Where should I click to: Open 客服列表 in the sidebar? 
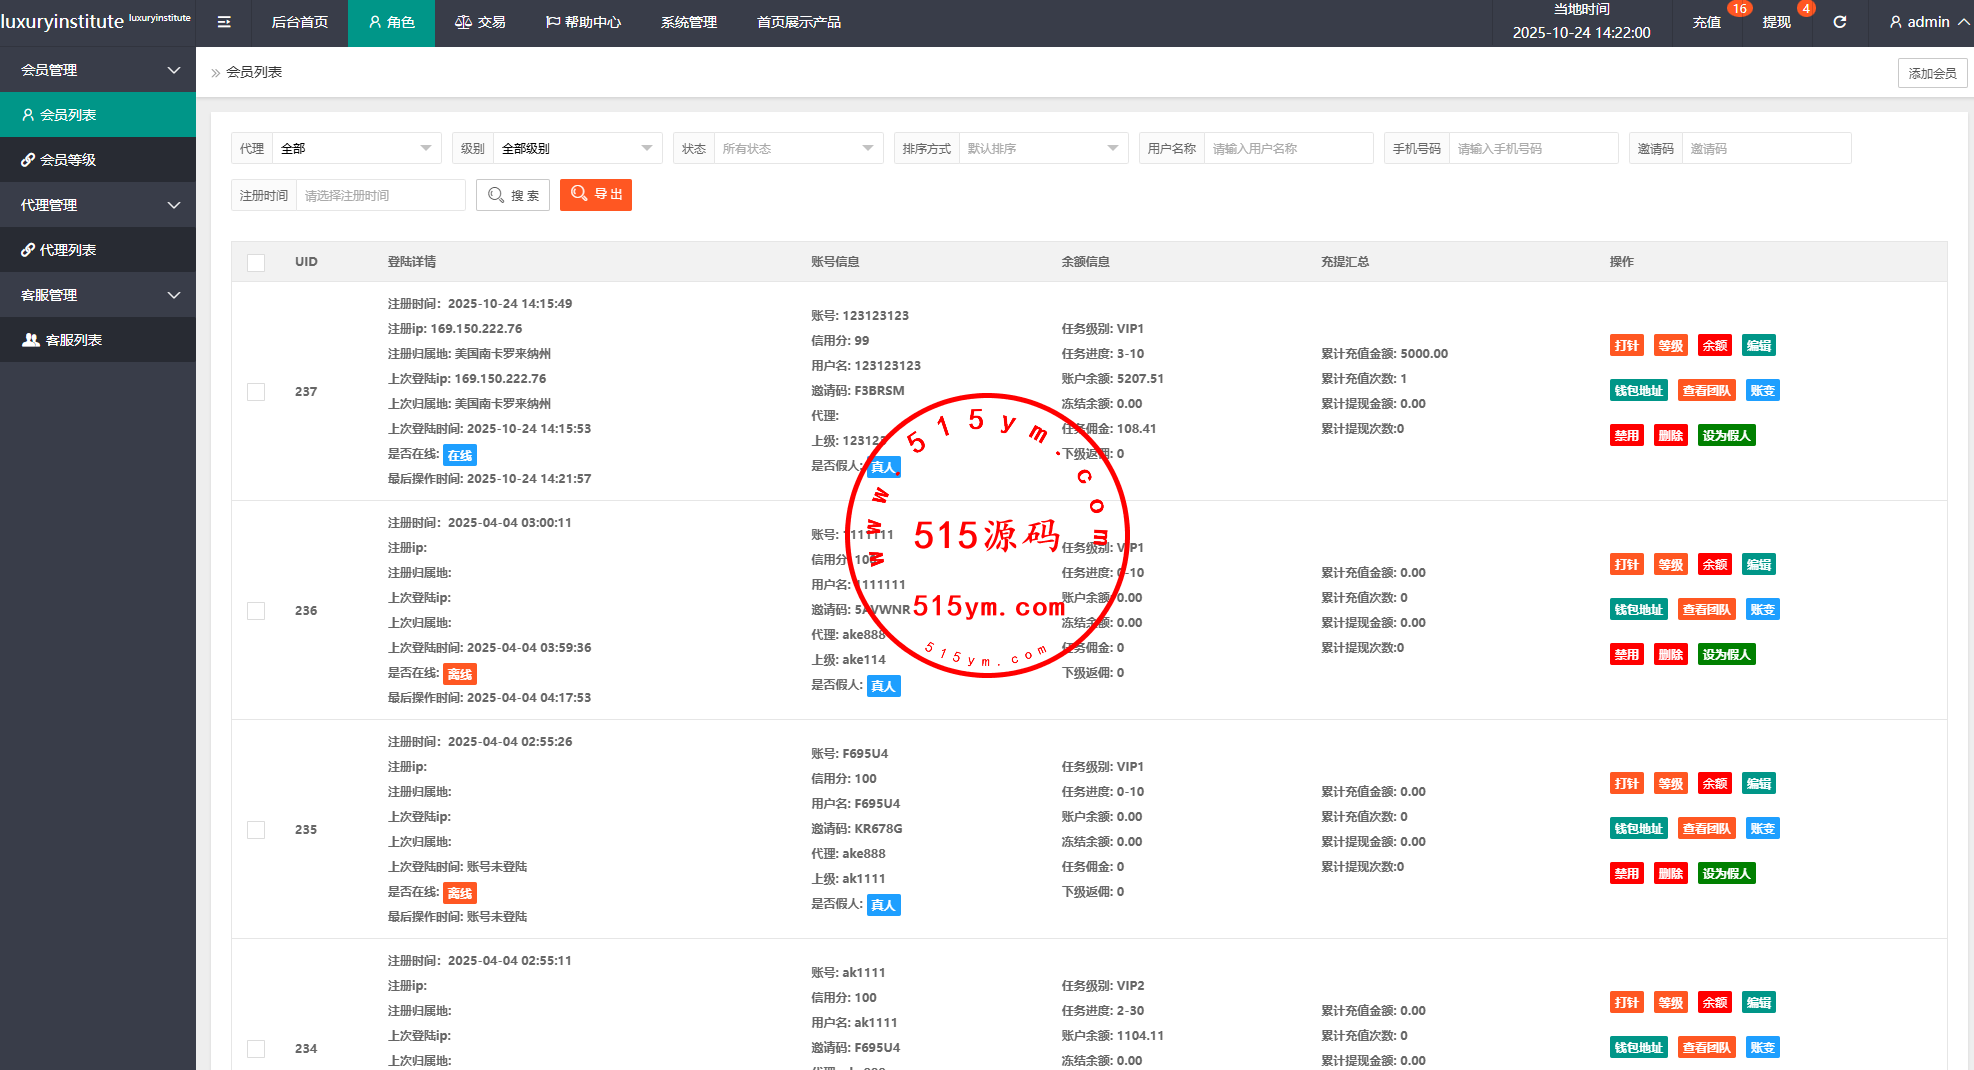click(x=74, y=340)
